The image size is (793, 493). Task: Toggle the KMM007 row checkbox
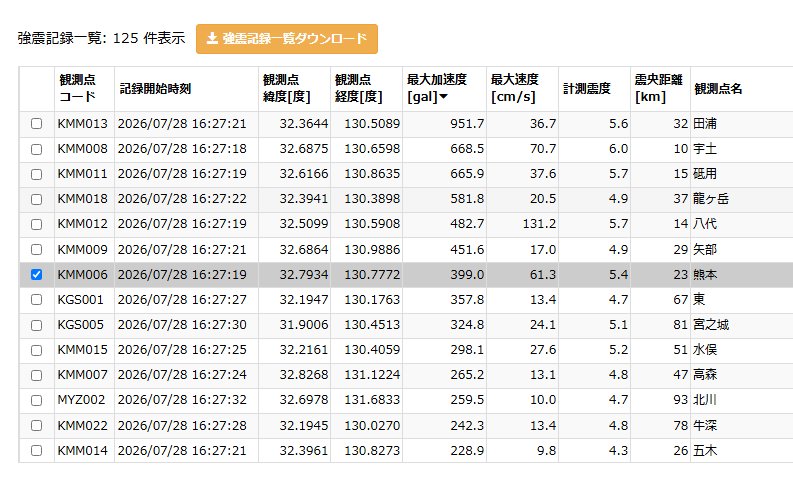pos(36,375)
